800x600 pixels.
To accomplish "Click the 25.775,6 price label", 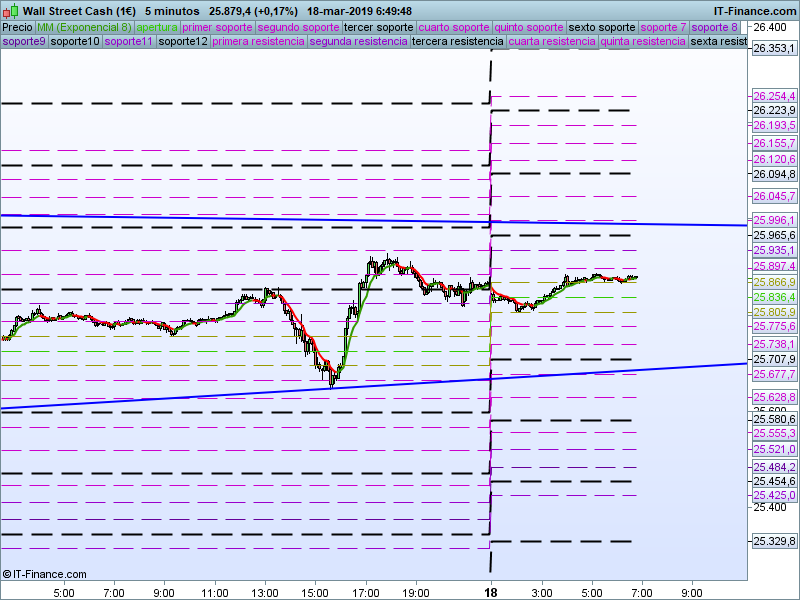I will click(774, 326).
